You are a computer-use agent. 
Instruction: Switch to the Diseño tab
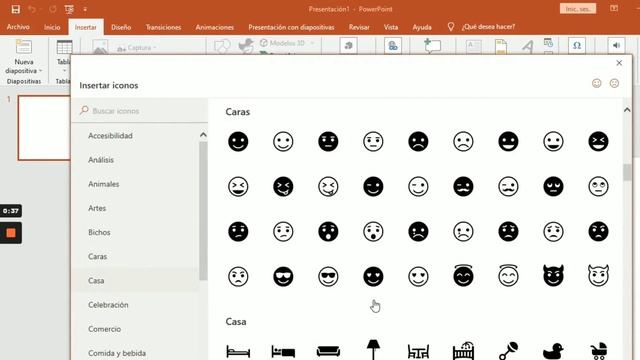121,27
